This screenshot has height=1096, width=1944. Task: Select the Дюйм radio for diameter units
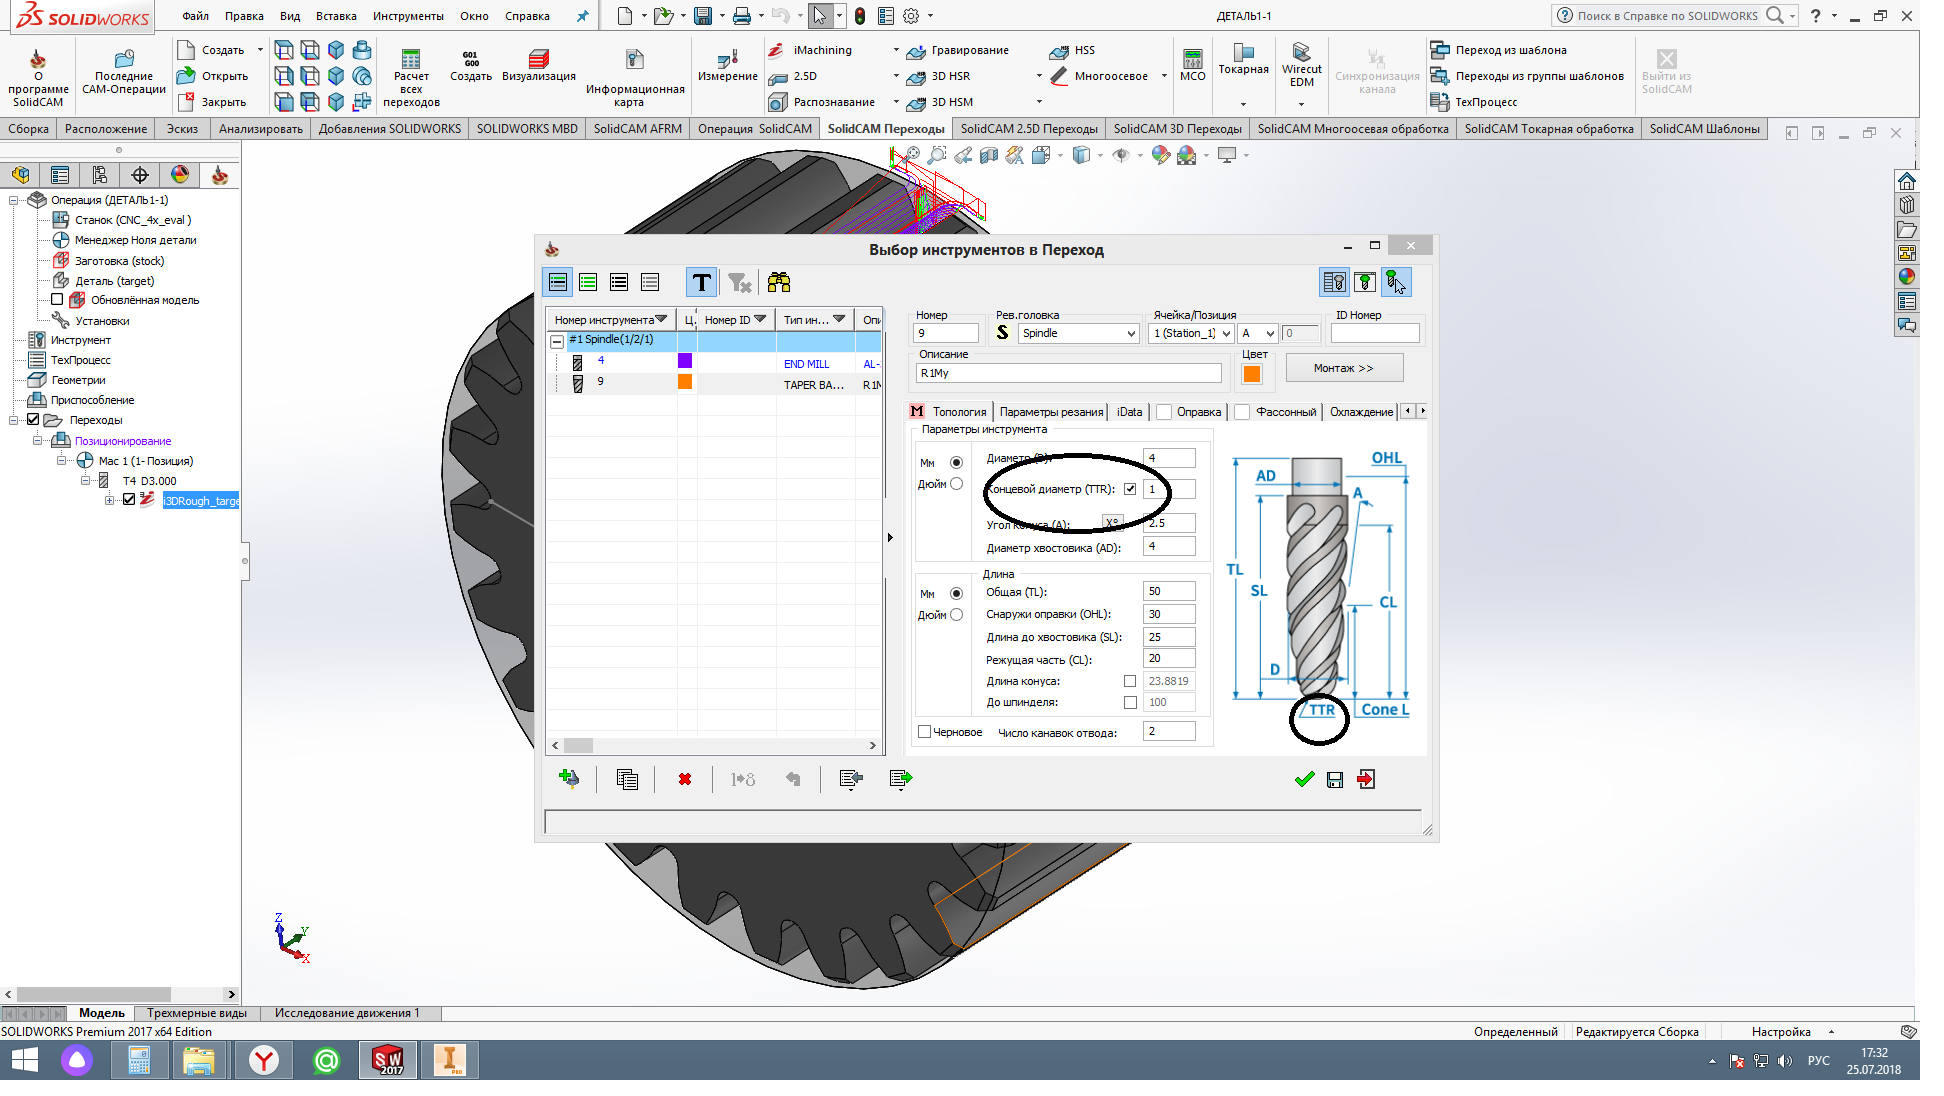coord(957,484)
